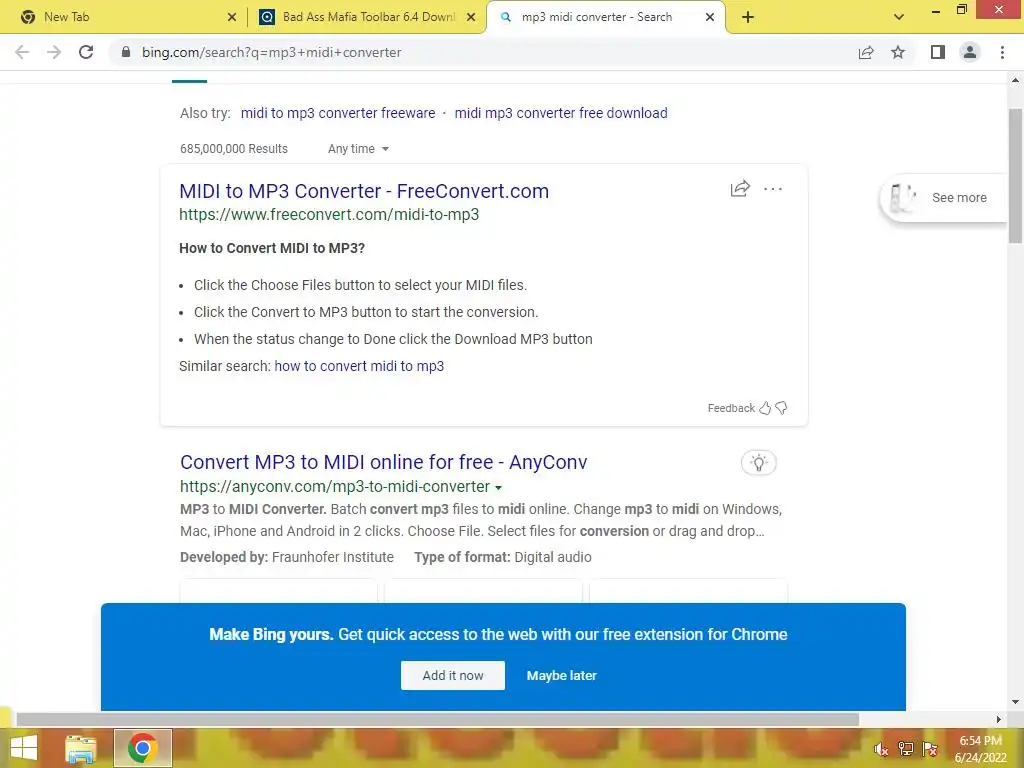
Task: Click the scroll down arrow
Action: click(1015, 703)
